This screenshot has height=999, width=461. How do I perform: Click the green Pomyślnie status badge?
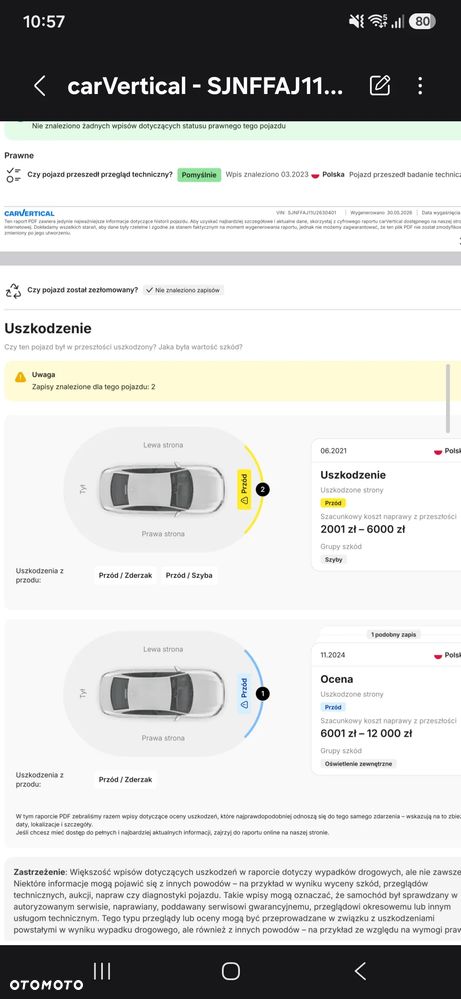pos(199,175)
